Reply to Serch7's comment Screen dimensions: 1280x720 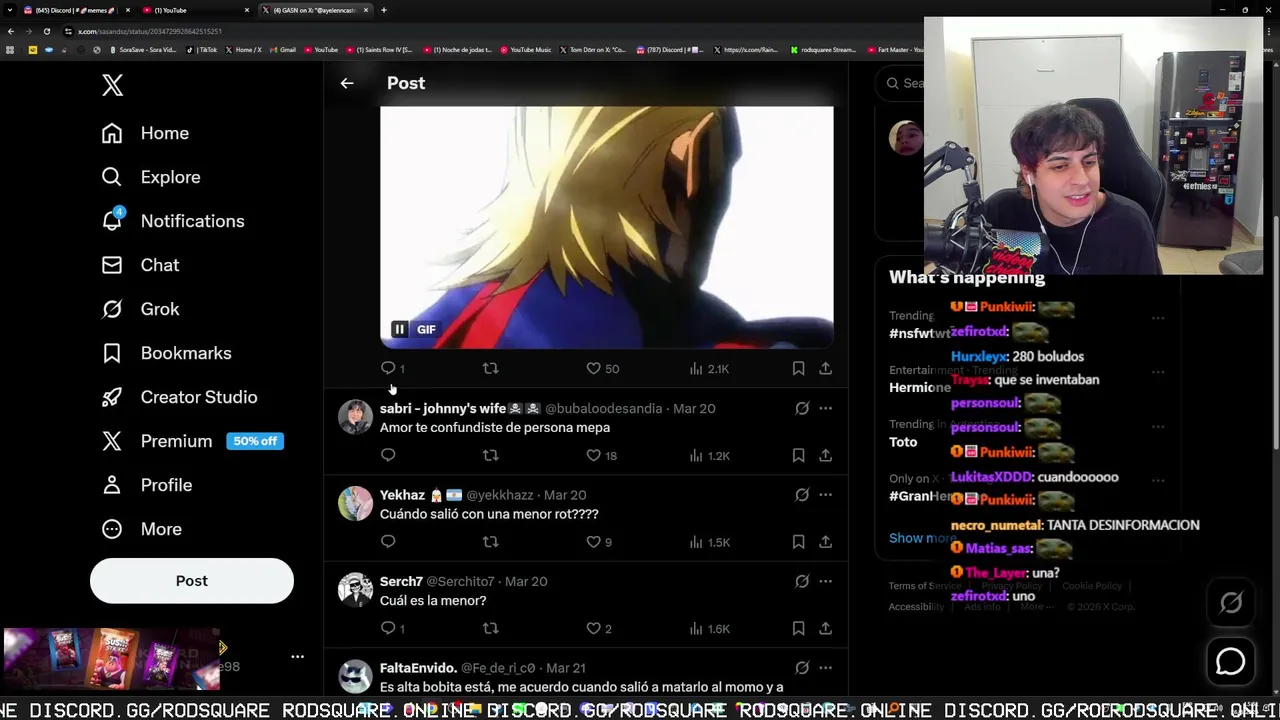393,628
